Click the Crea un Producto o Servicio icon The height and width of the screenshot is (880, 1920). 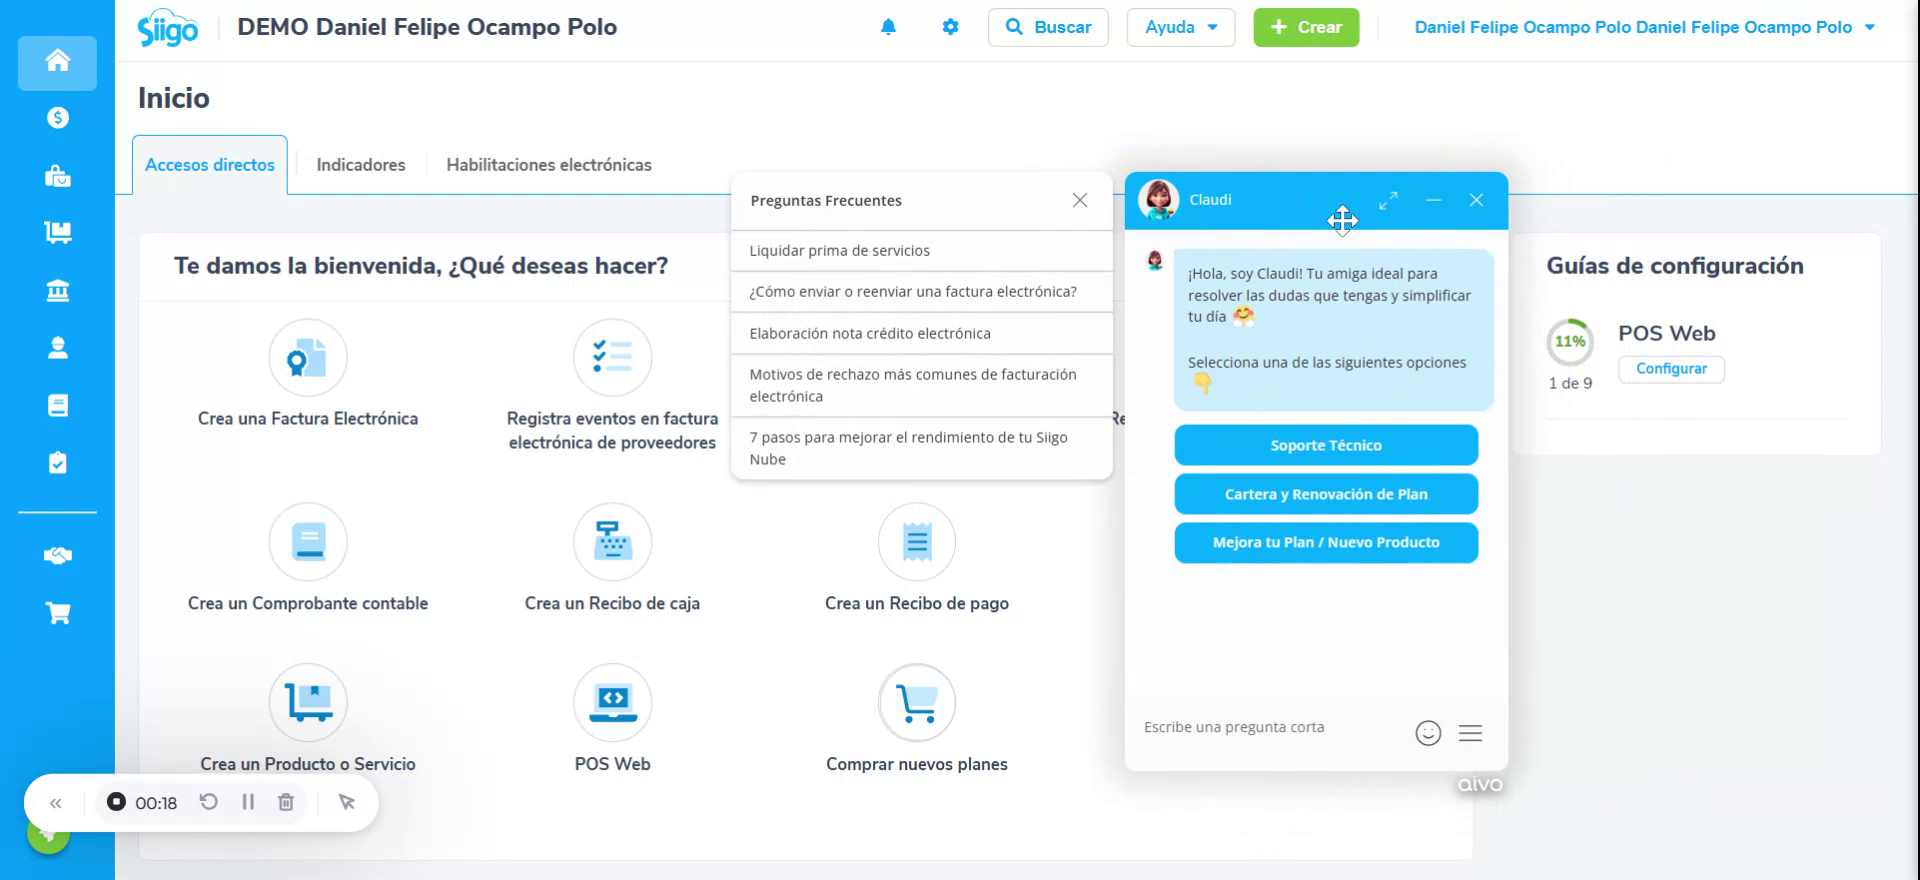[x=307, y=702]
